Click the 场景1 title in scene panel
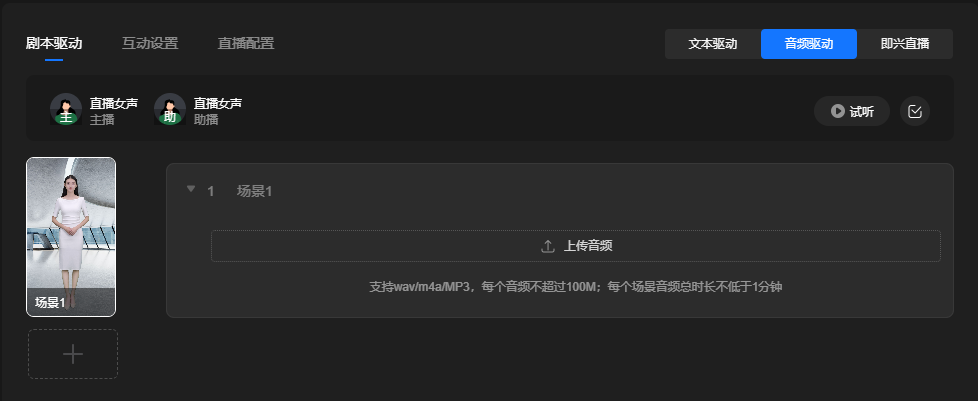Screen dimensions: 978x401 254,191
